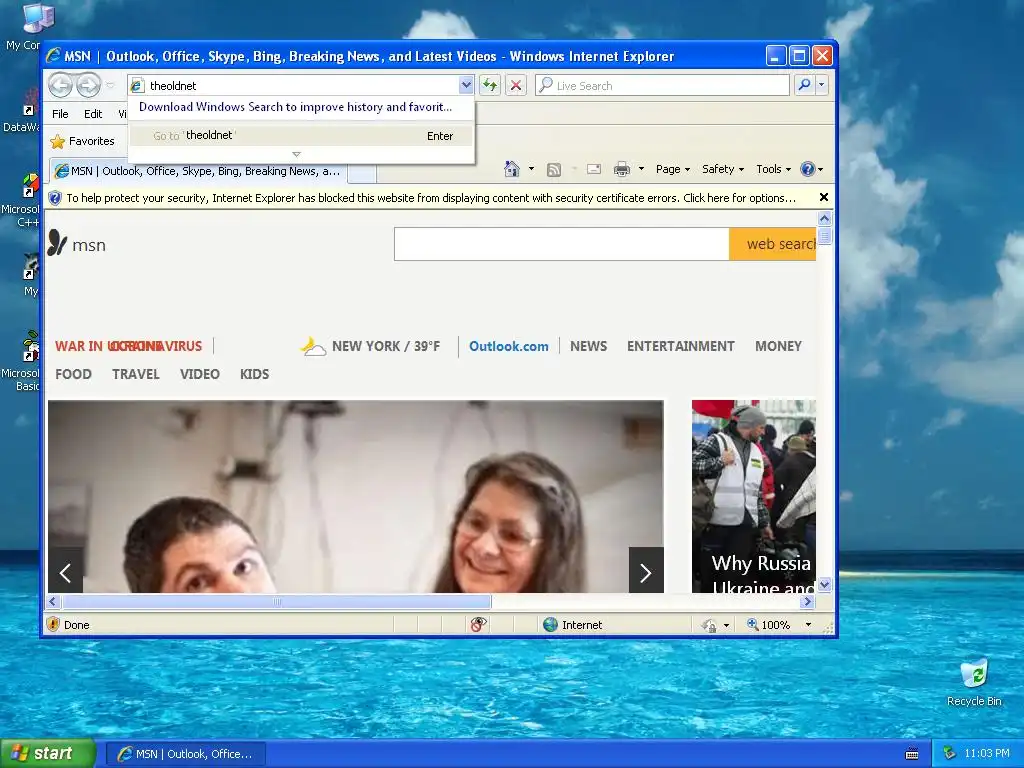The image size is (1024, 768).
Task: Open the Tools menu
Action: pyautogui.click(x=773, y=169)
